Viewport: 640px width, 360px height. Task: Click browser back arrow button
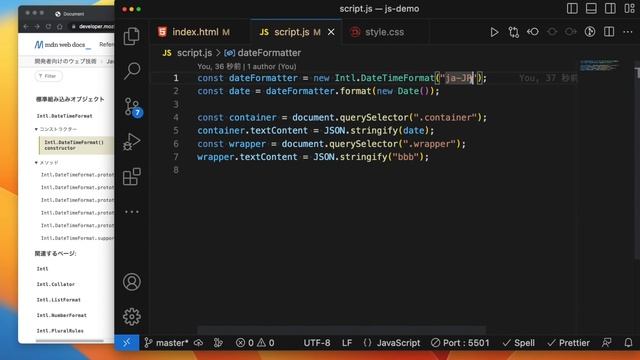[x=26, y=27]
